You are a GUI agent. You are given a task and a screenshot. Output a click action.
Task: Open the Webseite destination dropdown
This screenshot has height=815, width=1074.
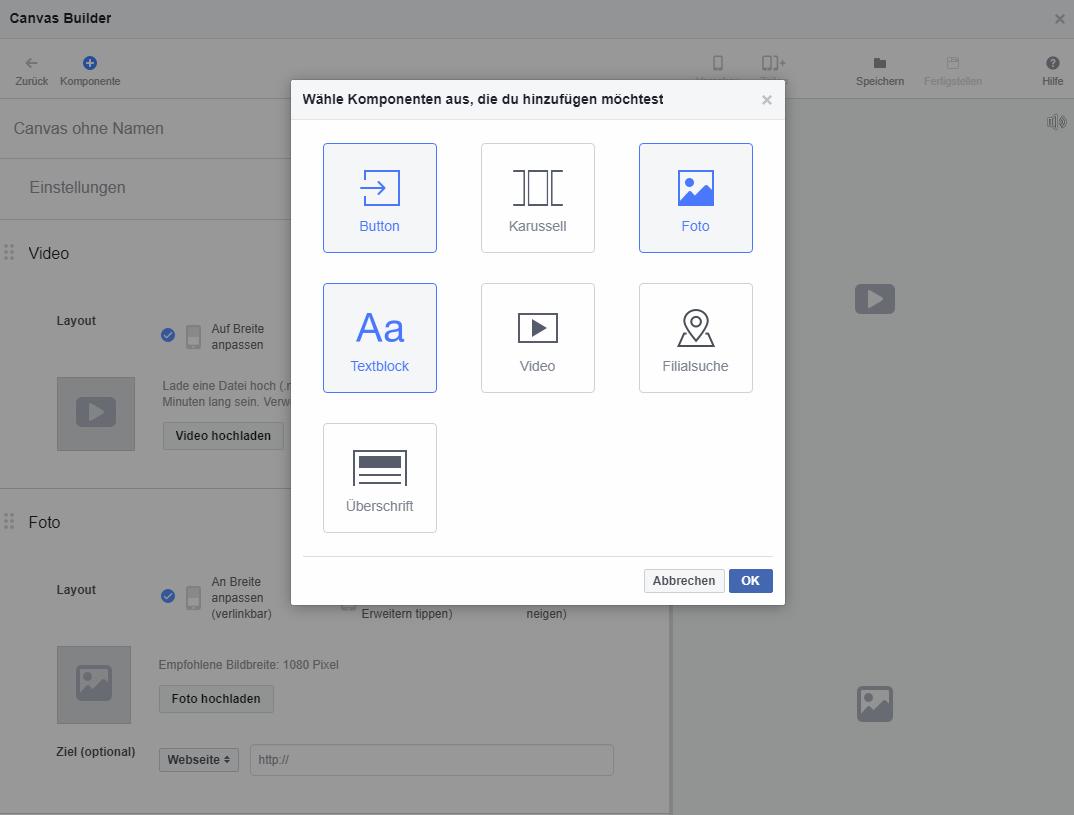[x=199, y=760]
